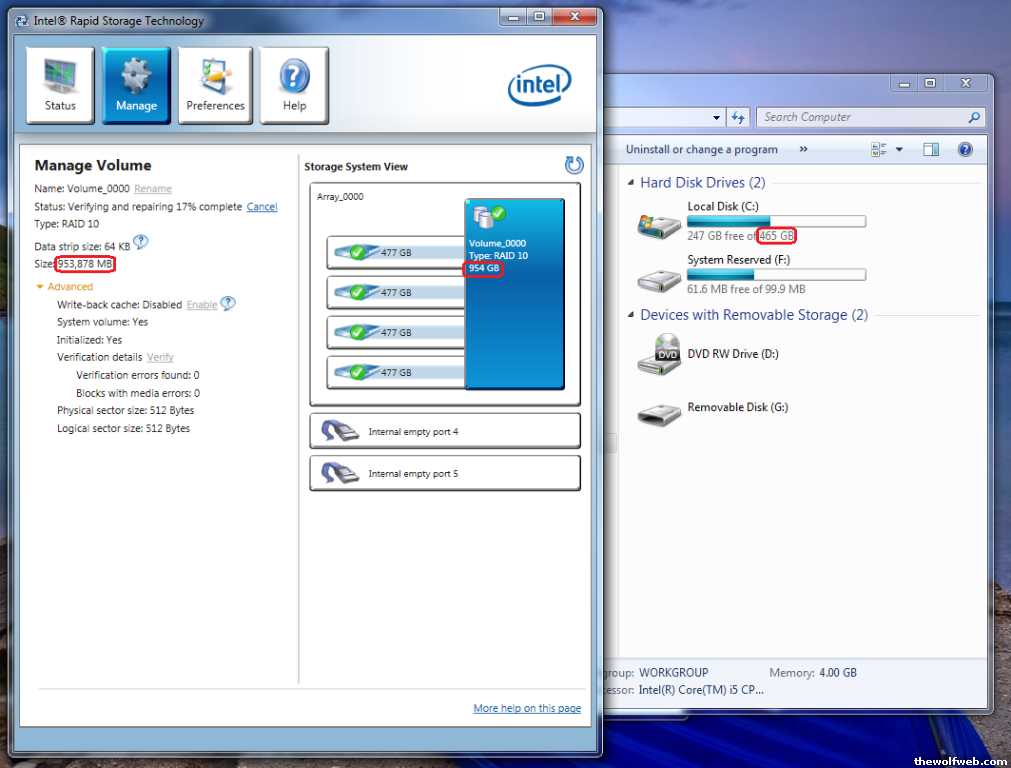Open the Status tab in Intel RST
Screen dimensions: 1011x768
tap(60, 86)
